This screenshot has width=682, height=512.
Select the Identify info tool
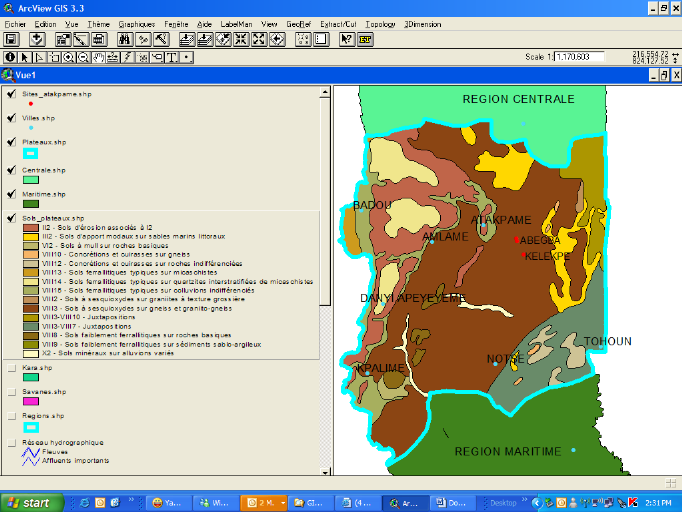[9, 57]
